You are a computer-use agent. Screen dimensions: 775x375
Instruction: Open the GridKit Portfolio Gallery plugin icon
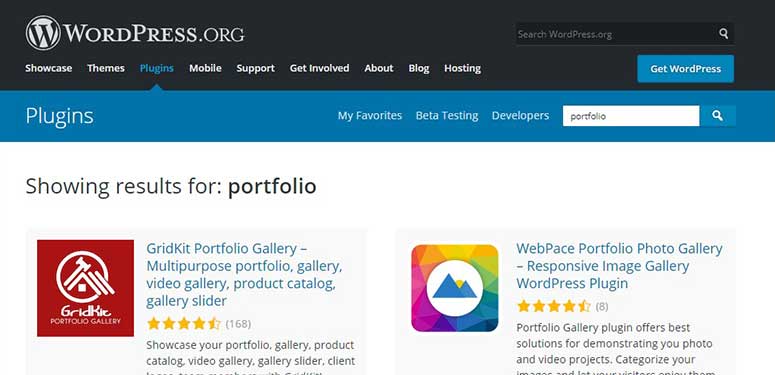pos(86,288)
